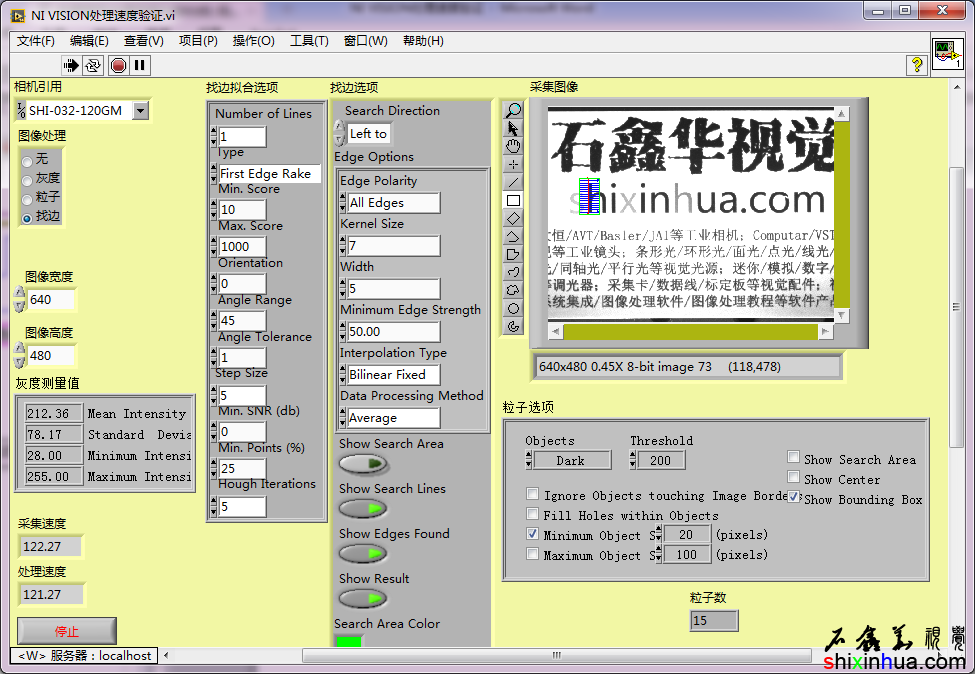The width and height of the screenshot is (975, 674).
Task: Select the Oval ROI tool
Action: [x=514, y=308]
